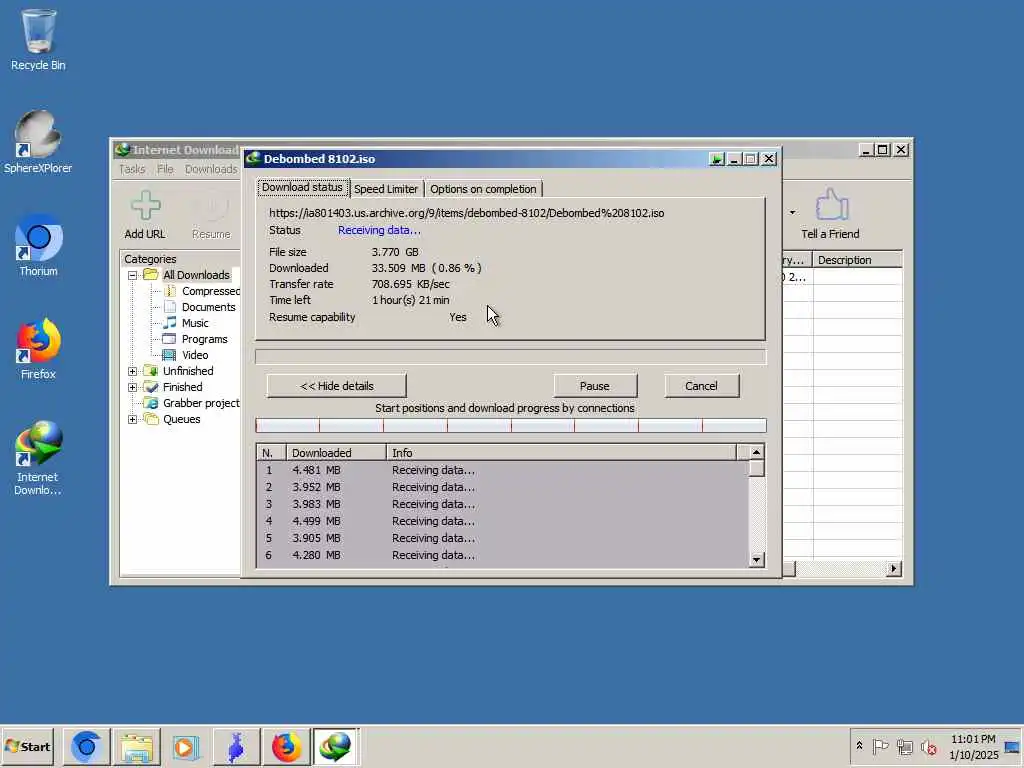Click the connections progress segments bar
The width and height of the screenshot is (1024, 768).
[x=511, y=426]
